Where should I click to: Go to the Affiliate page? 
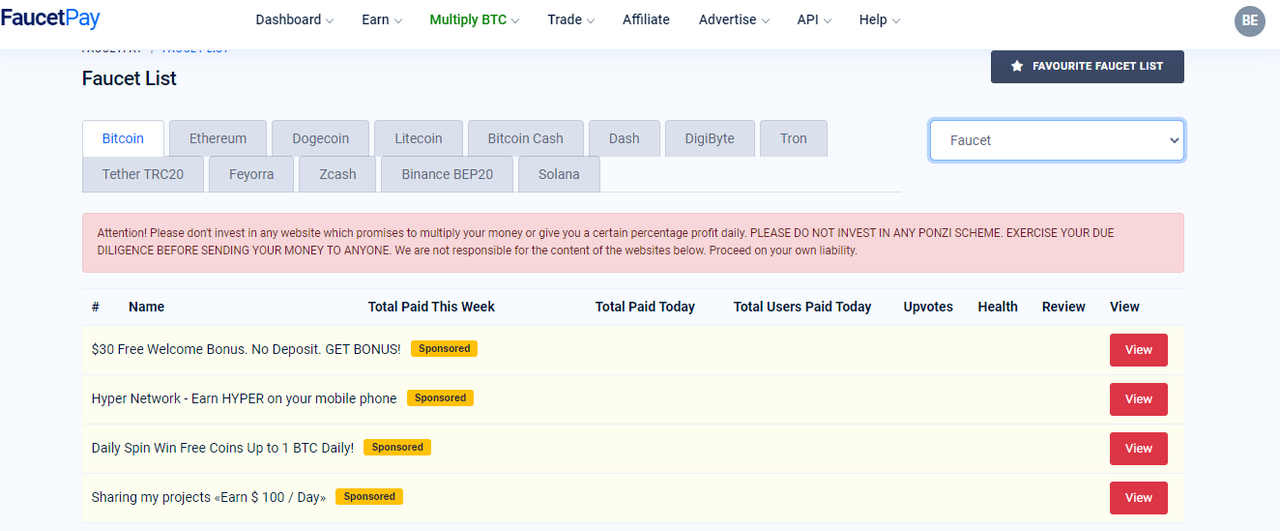click(x=646, y=20)
